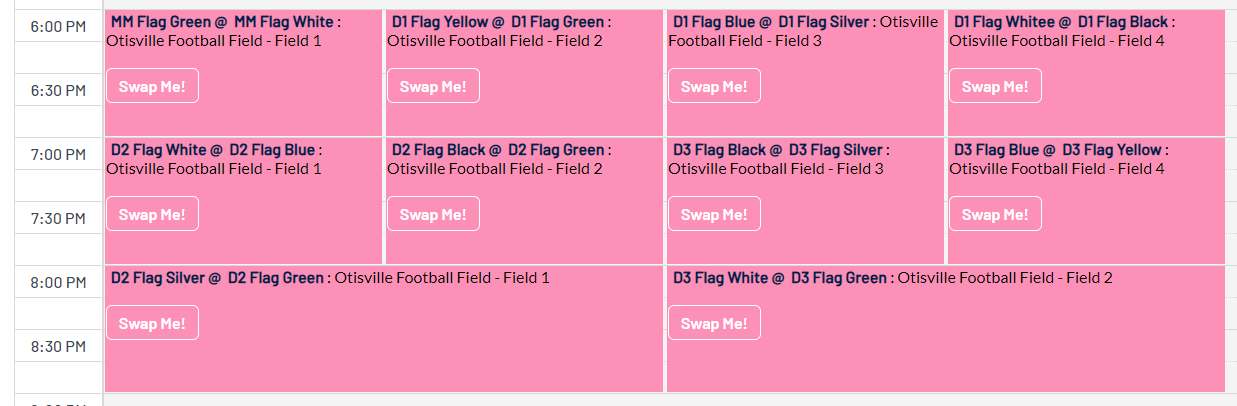Open MM Flag Green @ MM Flag White title
The height and width of the screenshot is (406, 1237).
[x=222, y=22]
